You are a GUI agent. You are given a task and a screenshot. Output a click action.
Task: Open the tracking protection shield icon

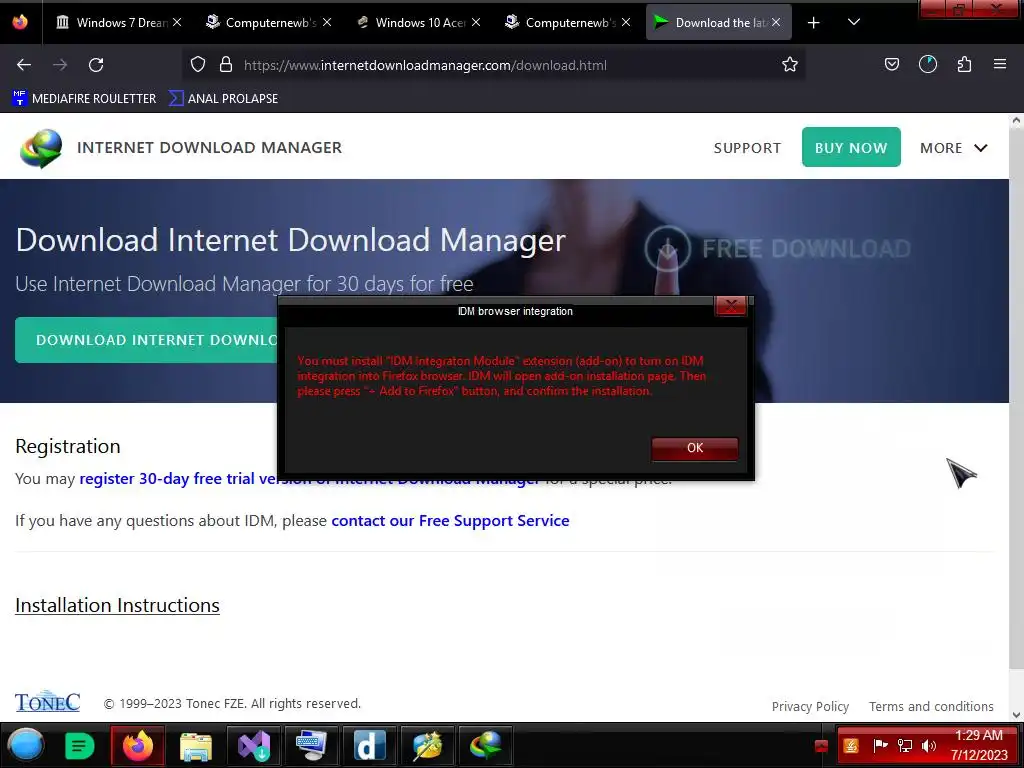click(x=198, y=65)
